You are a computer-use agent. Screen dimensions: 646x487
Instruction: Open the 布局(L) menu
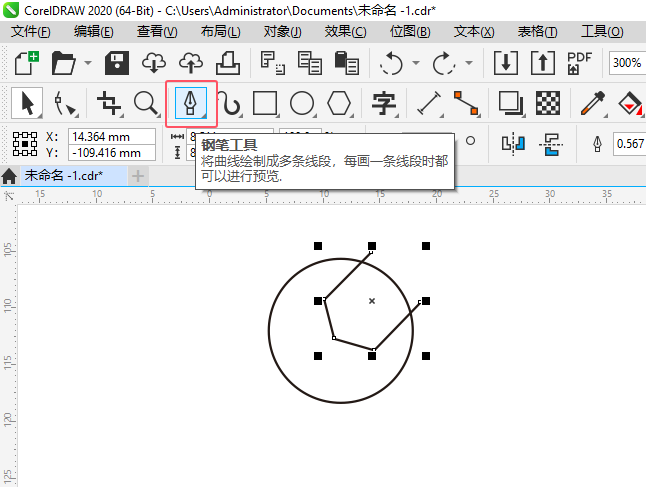pos(220,31)
